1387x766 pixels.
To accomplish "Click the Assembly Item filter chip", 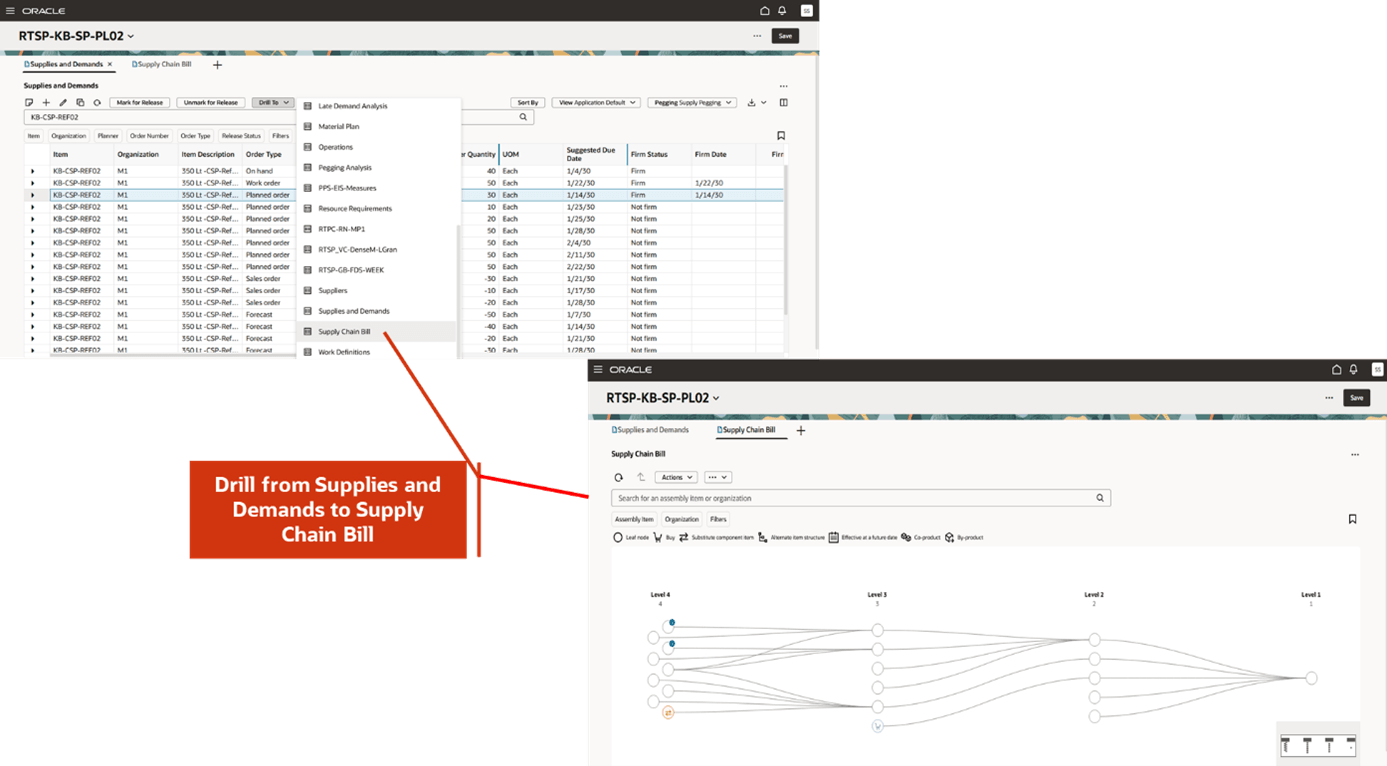I will pyautogui.click(x=634, y=519).
